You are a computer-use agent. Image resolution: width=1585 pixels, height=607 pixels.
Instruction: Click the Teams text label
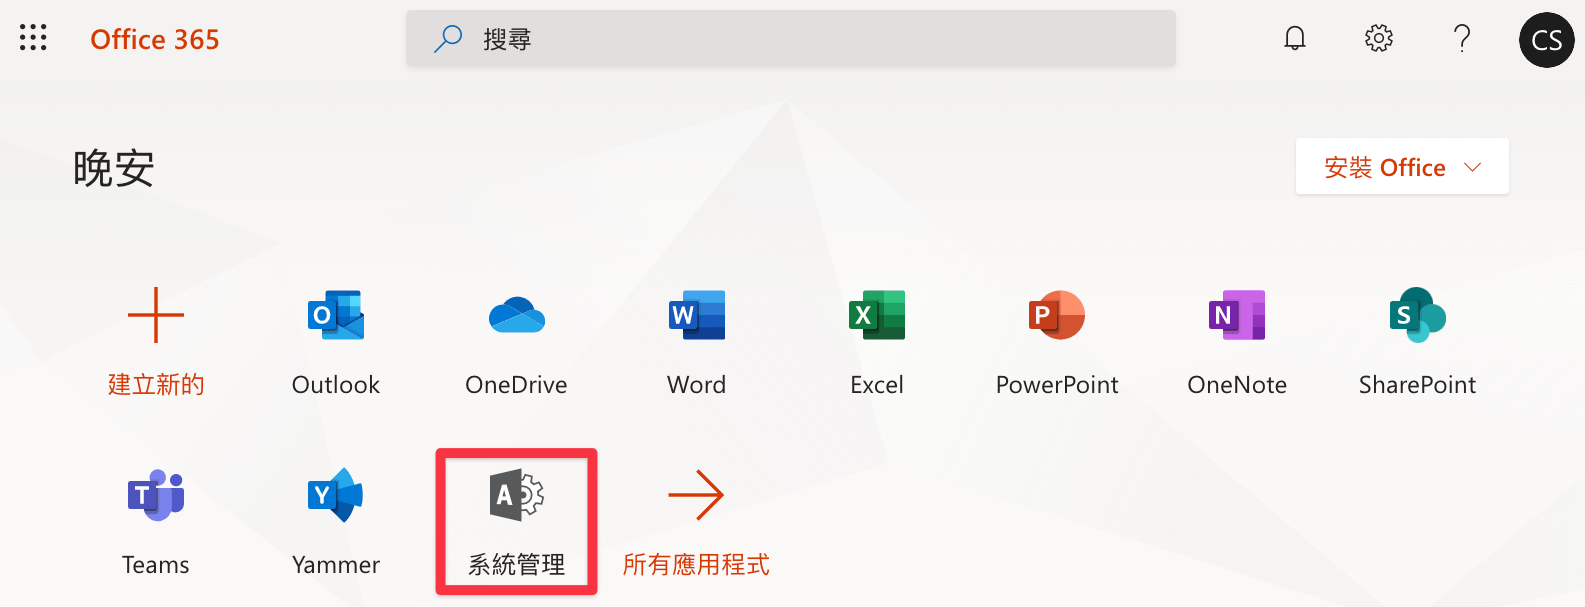tap(156, 565)
